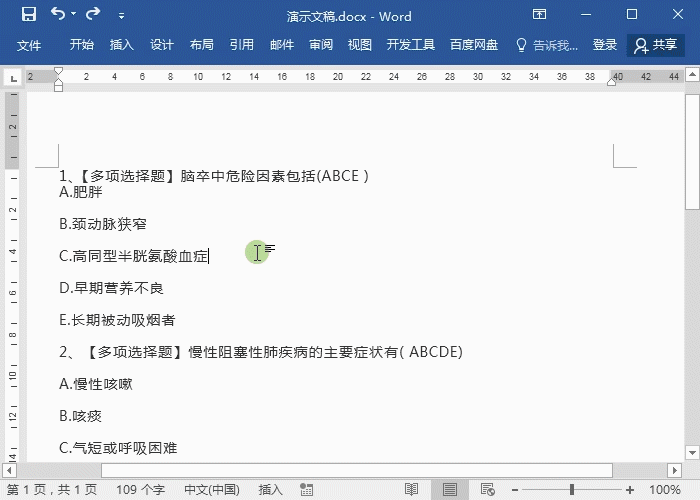Screen dimensions: 700x500
Task: Undo the last action
Action: [x=58, y=14]
